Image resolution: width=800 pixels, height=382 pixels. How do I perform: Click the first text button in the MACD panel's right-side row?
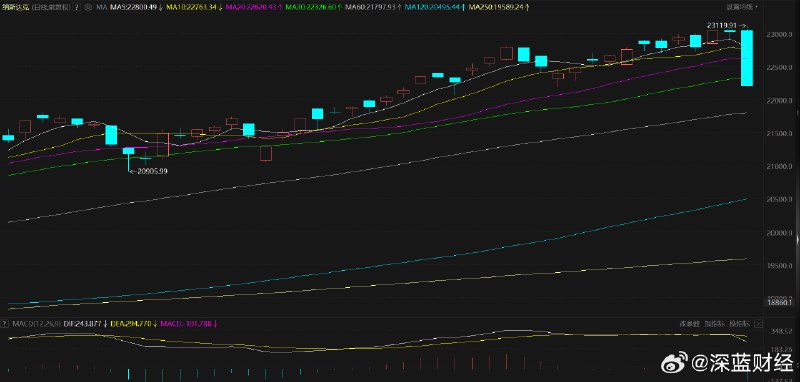point(690,324)
